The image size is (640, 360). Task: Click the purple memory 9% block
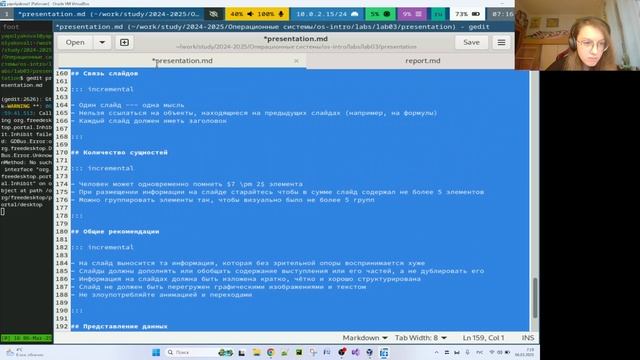[412, 14]
